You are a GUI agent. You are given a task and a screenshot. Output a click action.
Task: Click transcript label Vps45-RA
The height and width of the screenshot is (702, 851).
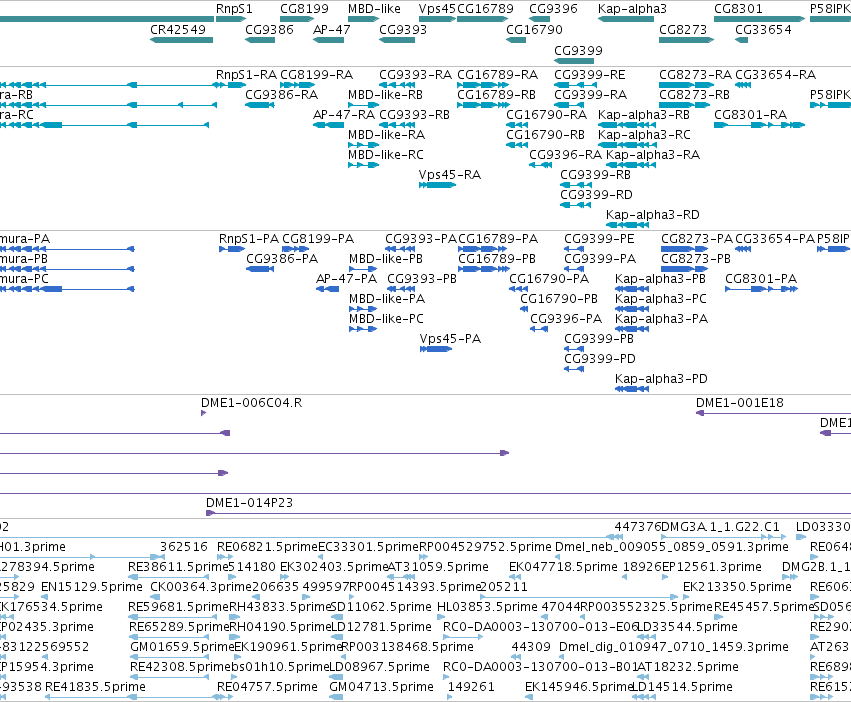[x=450, y=175]
